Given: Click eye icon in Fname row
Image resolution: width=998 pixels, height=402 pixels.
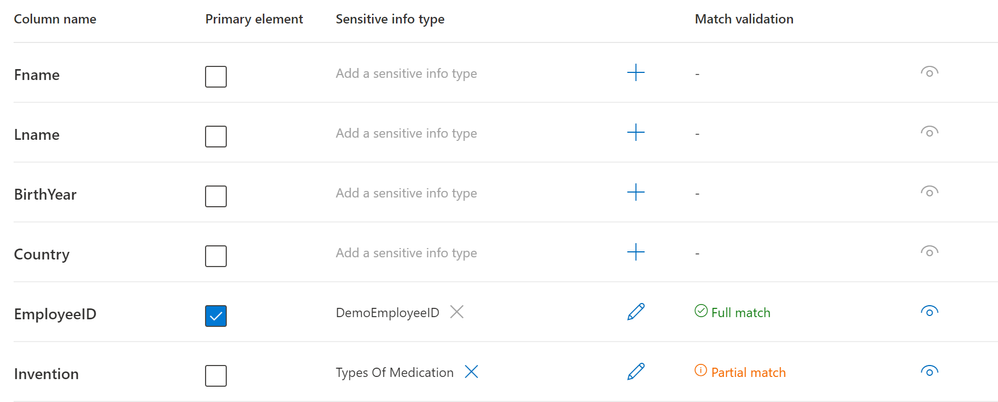Looking at the screenshot, I should click(929, 73).
